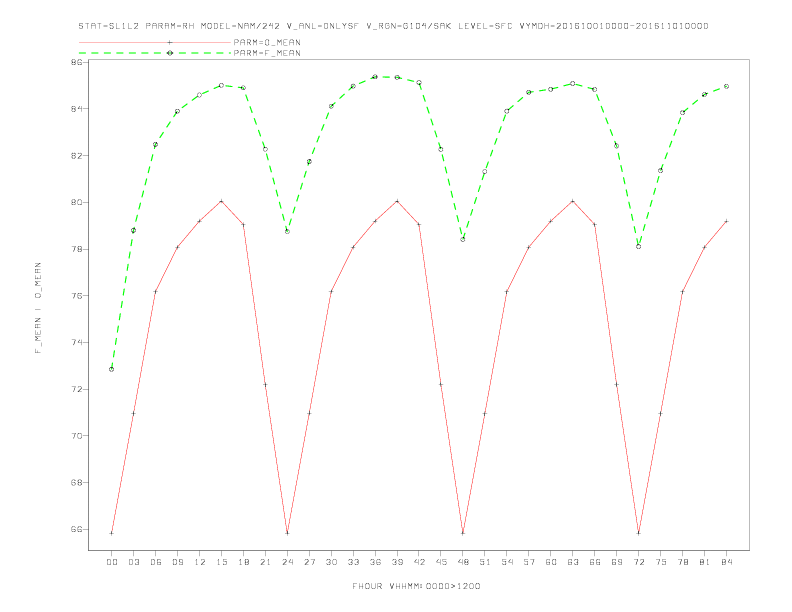
Task: Click the x-axis tick label 60
Action: tap(551, 562)
